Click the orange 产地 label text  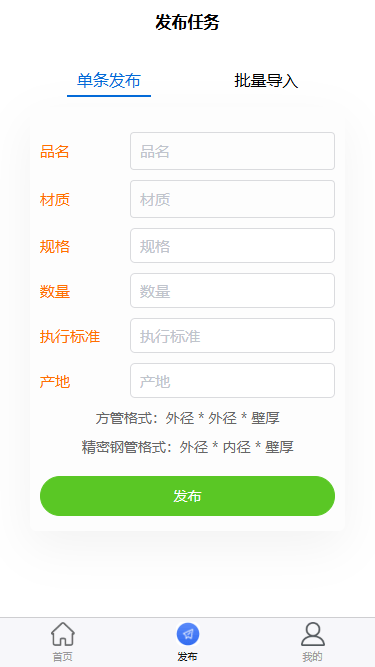click(x=55, y=382)
